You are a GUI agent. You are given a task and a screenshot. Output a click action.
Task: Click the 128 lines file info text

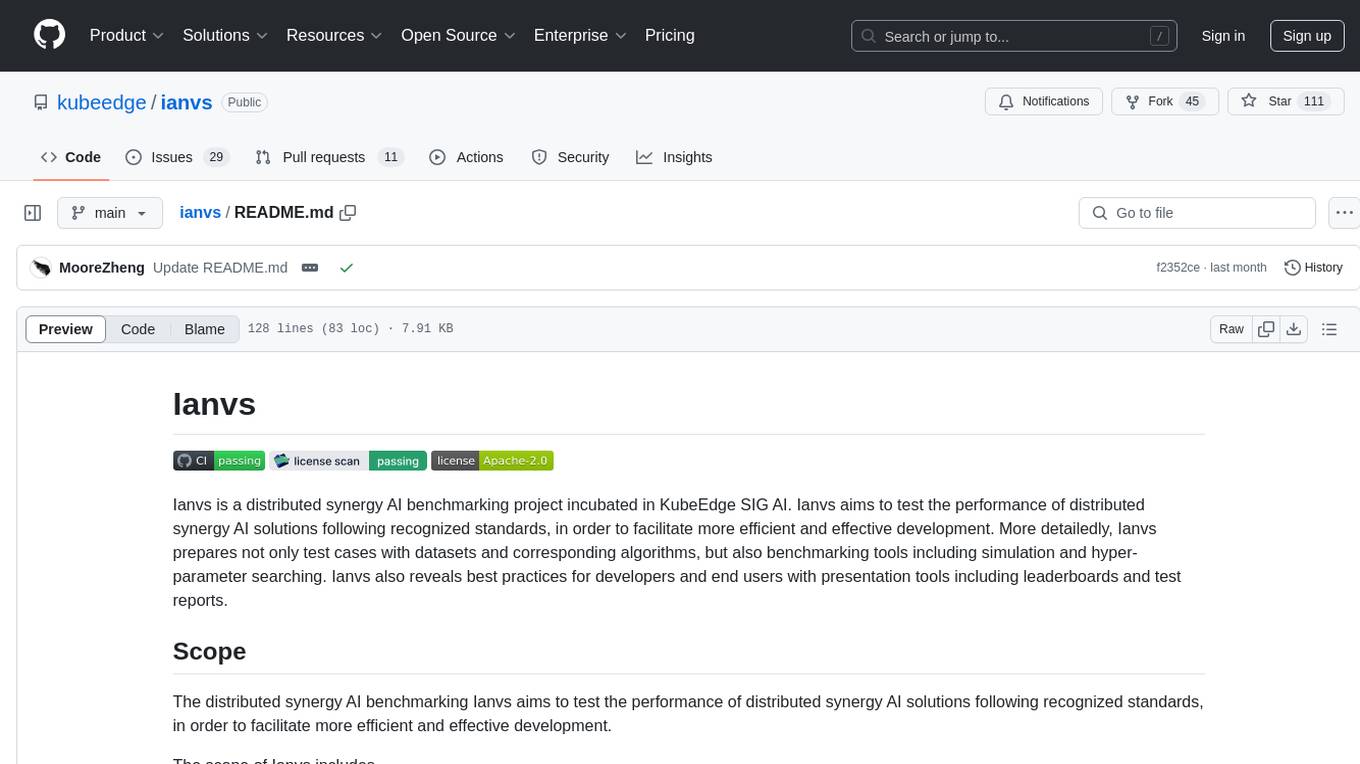[350, 329]
